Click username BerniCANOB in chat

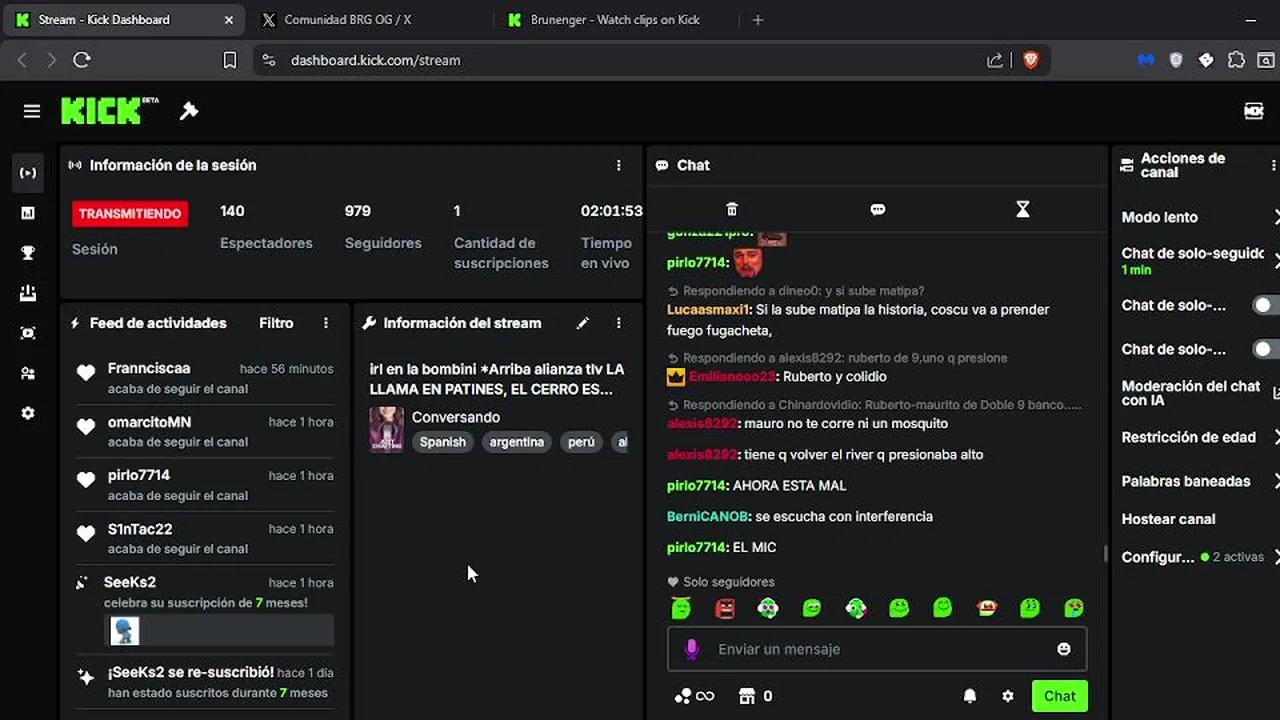[x=707, y=517]
